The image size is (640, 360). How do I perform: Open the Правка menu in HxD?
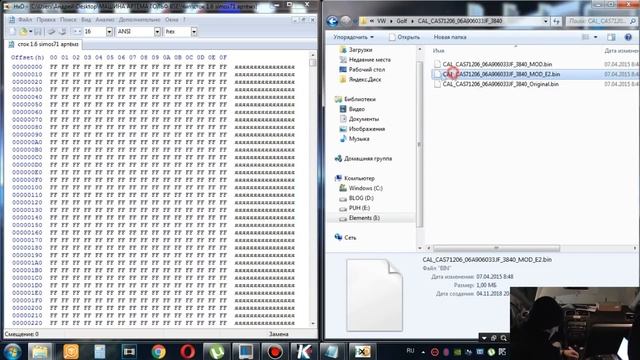point(46,20)
